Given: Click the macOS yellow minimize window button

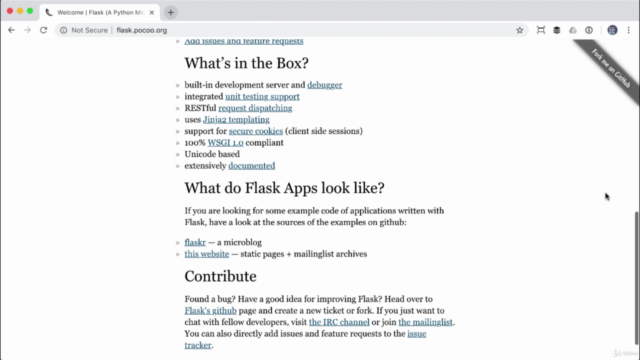Looking at the screenshot, I should click(20, 11).
